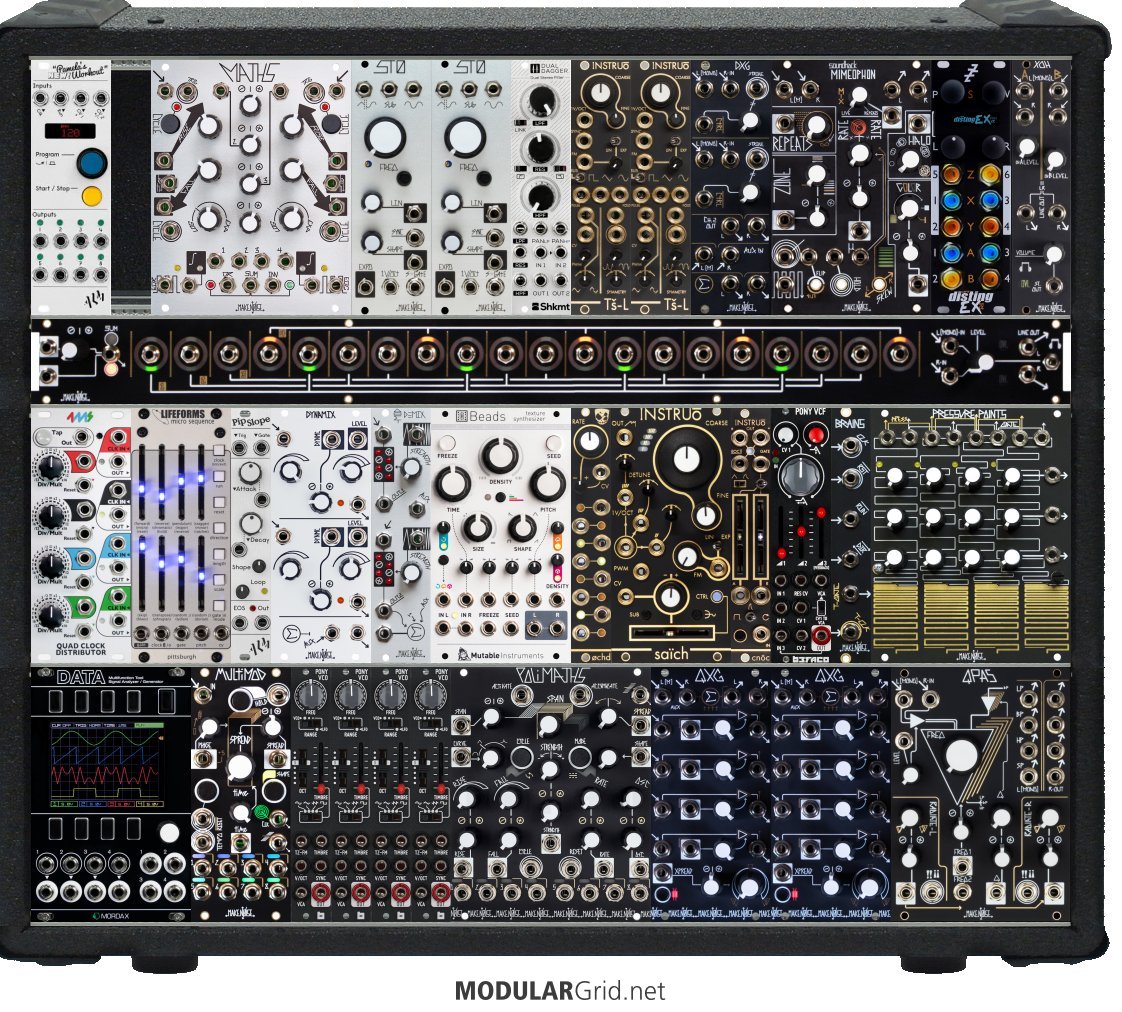
Task: Turn the Mimeophon Repeats knob
Action: [x=814, y=126]
